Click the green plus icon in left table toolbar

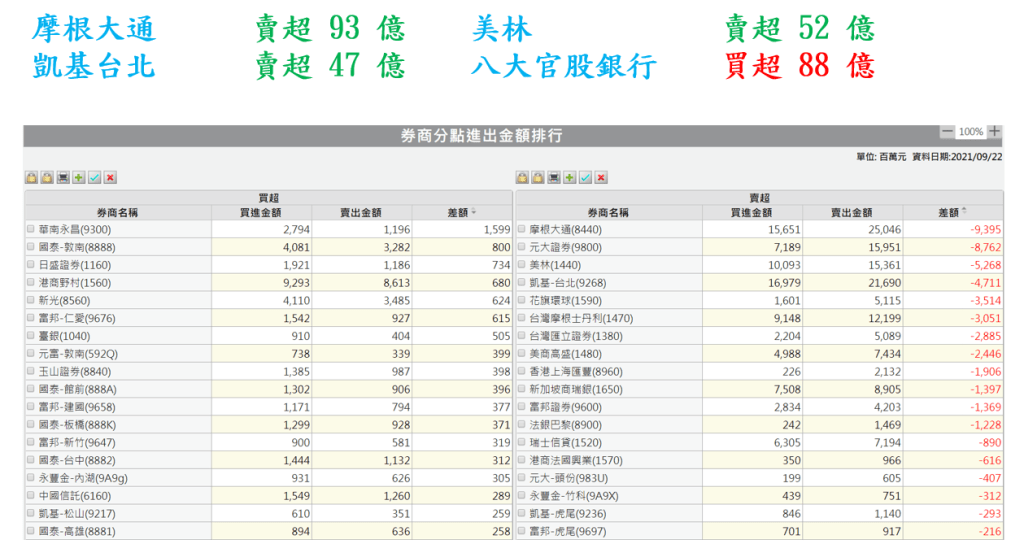[x=78, y=177]
